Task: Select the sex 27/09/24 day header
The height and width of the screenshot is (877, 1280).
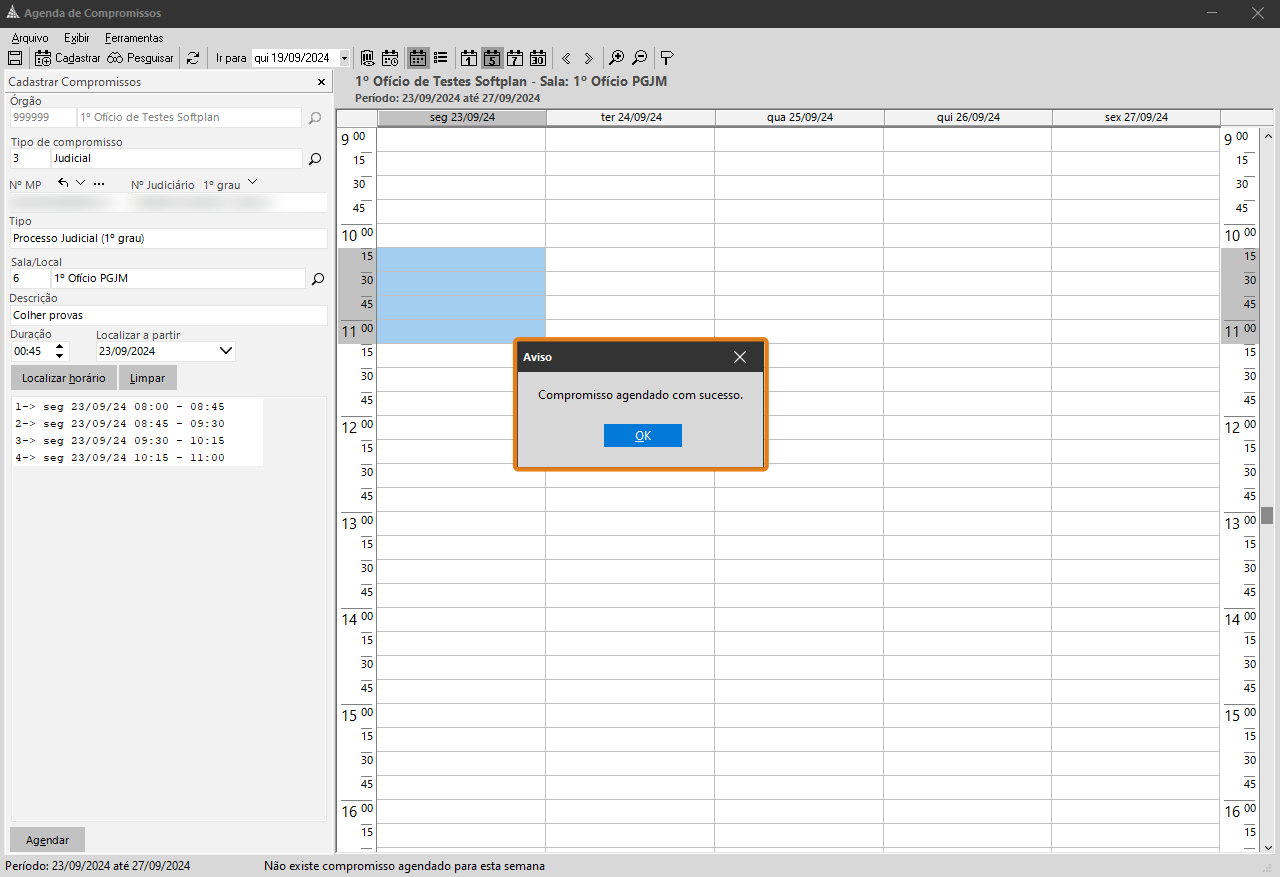Action: (x=1136, y=117)
